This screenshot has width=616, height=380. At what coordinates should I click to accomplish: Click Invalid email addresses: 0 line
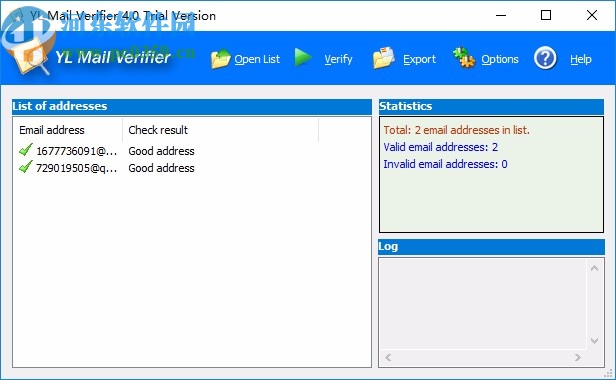[x=445, y=164]
